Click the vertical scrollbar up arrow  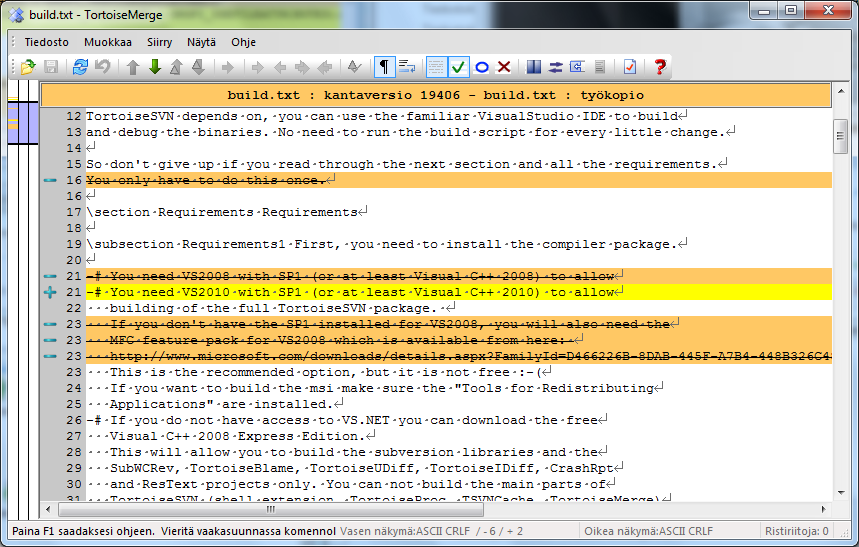841,90
